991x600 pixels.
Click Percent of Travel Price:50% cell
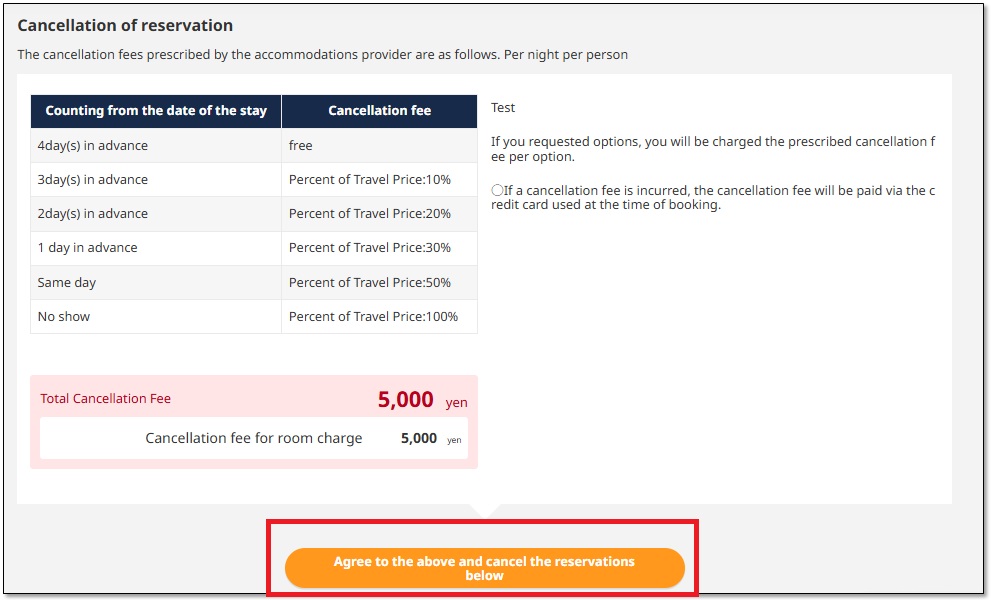[x=370, y=283]
